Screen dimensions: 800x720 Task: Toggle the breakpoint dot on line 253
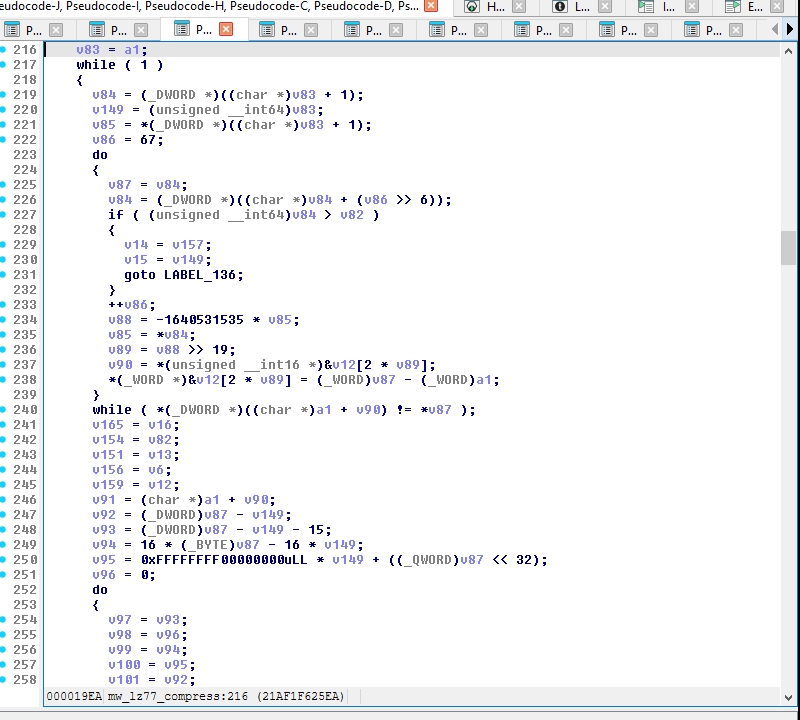click(5, 604)
